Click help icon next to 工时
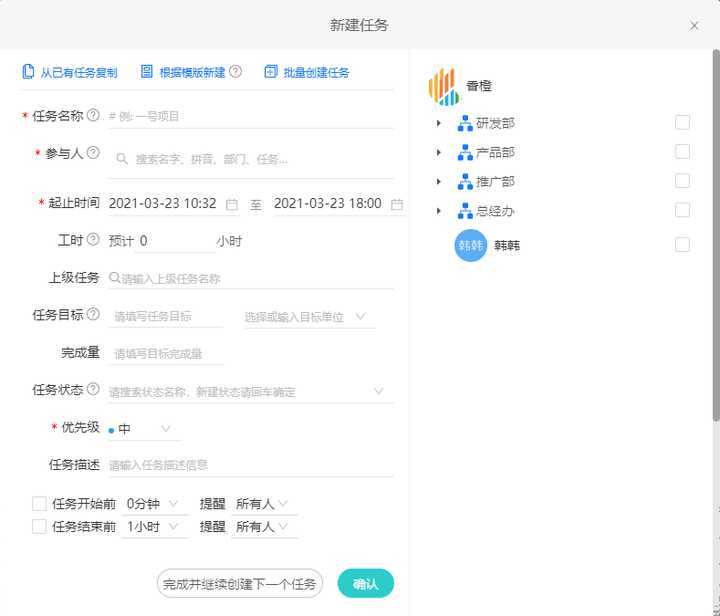Viewport: 720px width, 616px height. coord(93,240)
